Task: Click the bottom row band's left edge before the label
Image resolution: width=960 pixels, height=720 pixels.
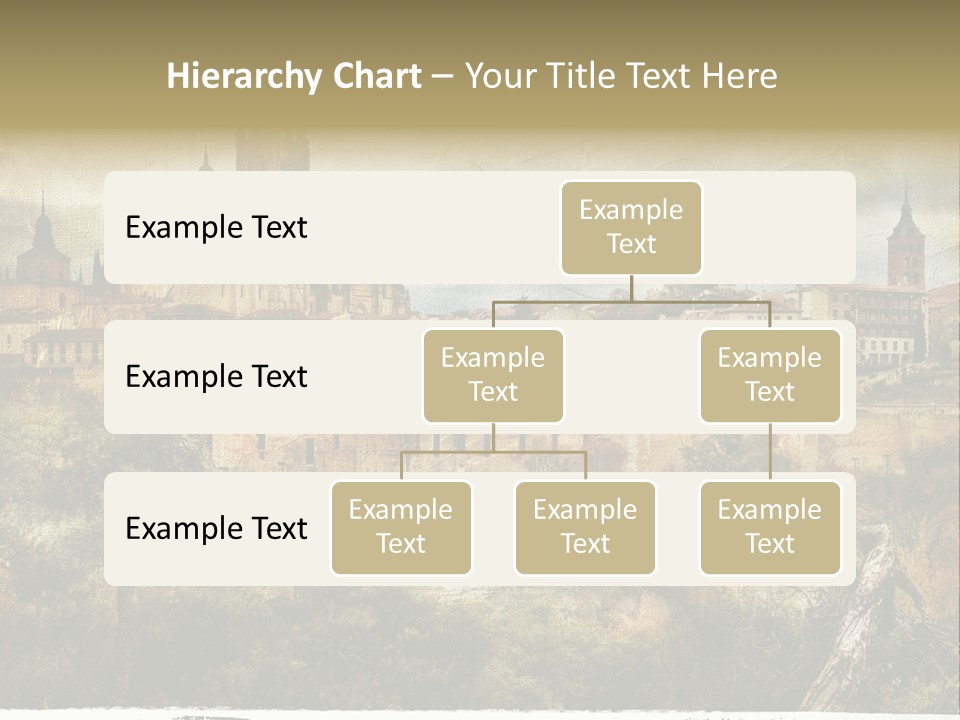Action: click(114, 528)
